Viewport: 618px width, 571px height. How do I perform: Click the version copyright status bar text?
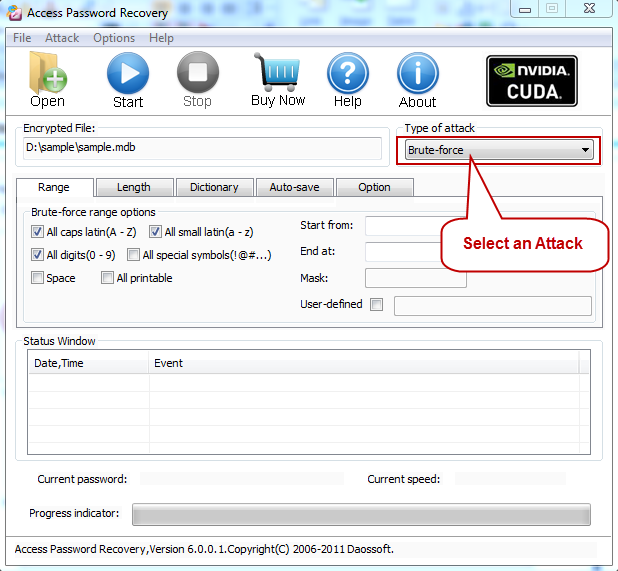click(x=204, y=549)
